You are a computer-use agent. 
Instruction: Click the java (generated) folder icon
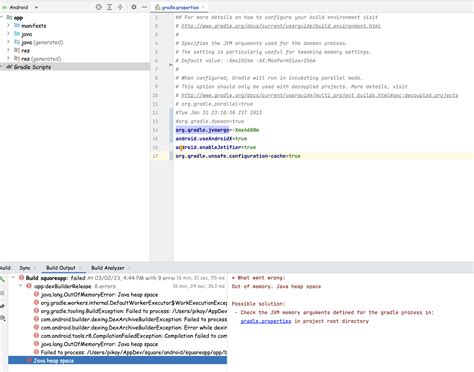tap(17, 42)
